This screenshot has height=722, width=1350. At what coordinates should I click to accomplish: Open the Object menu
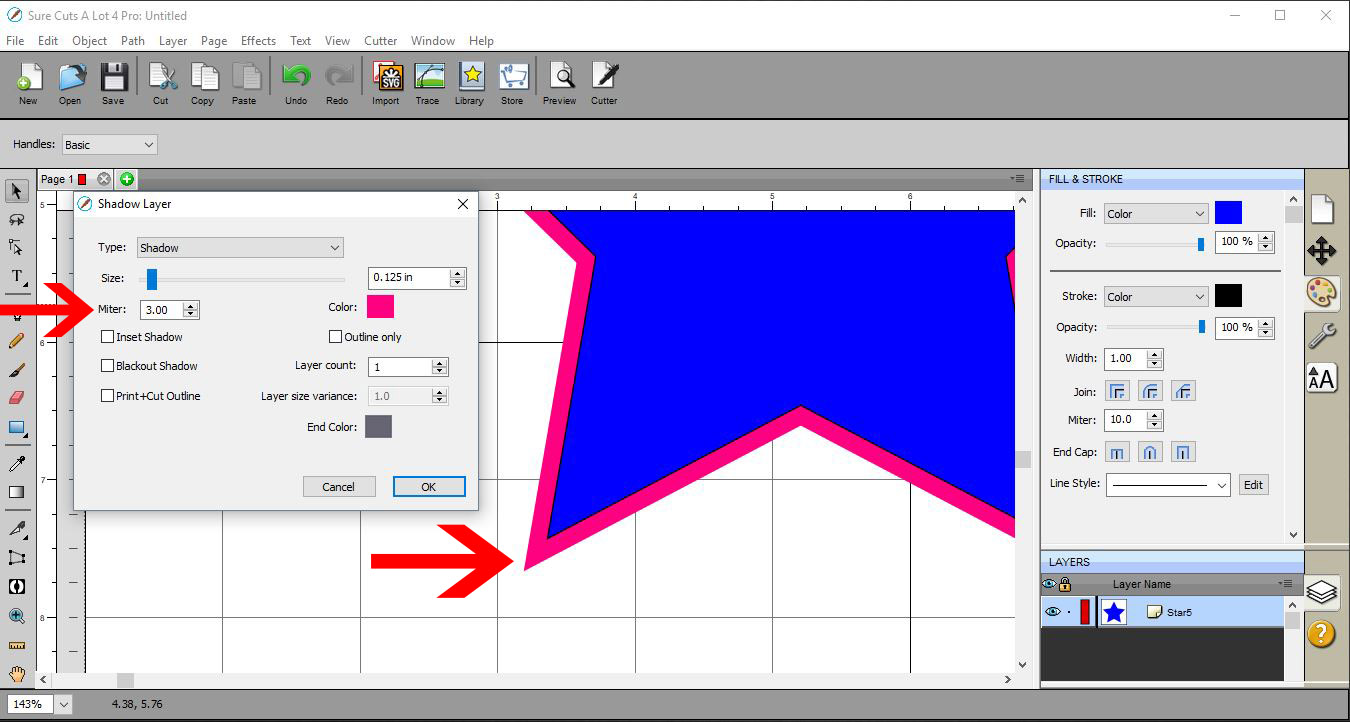89,41
